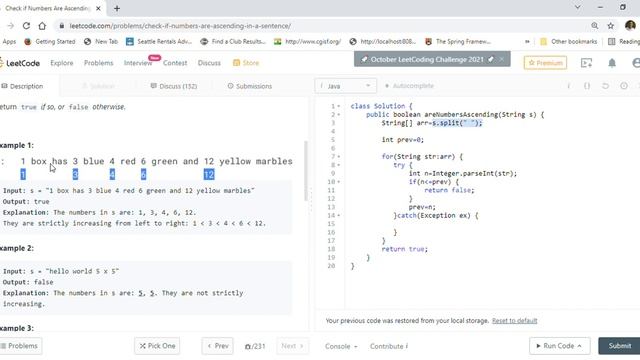Viewport: 640px width, 360px height.
Task: Click the description panel scrollbar
Action: click(x=306, y=171)
